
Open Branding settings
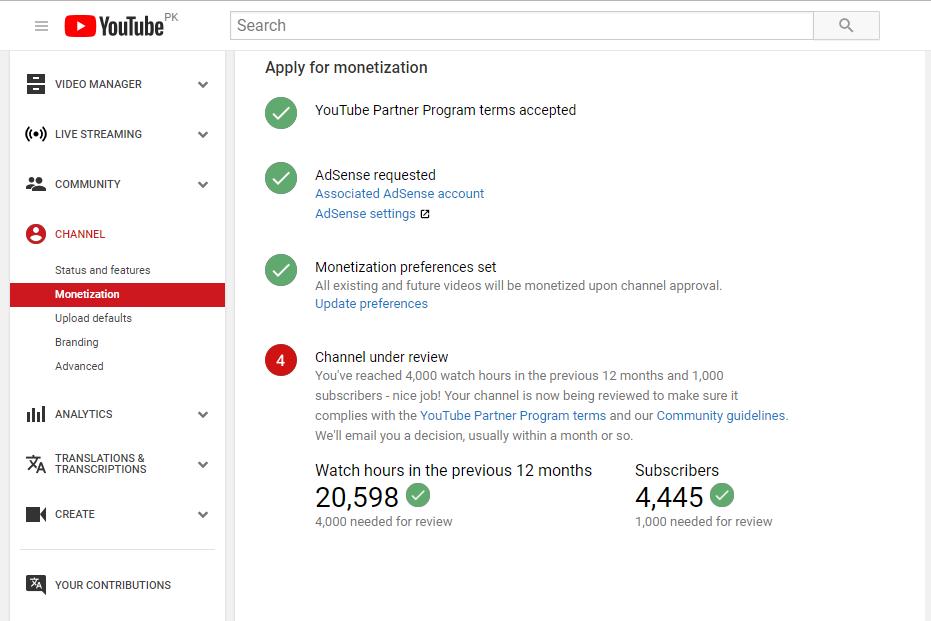77,343
